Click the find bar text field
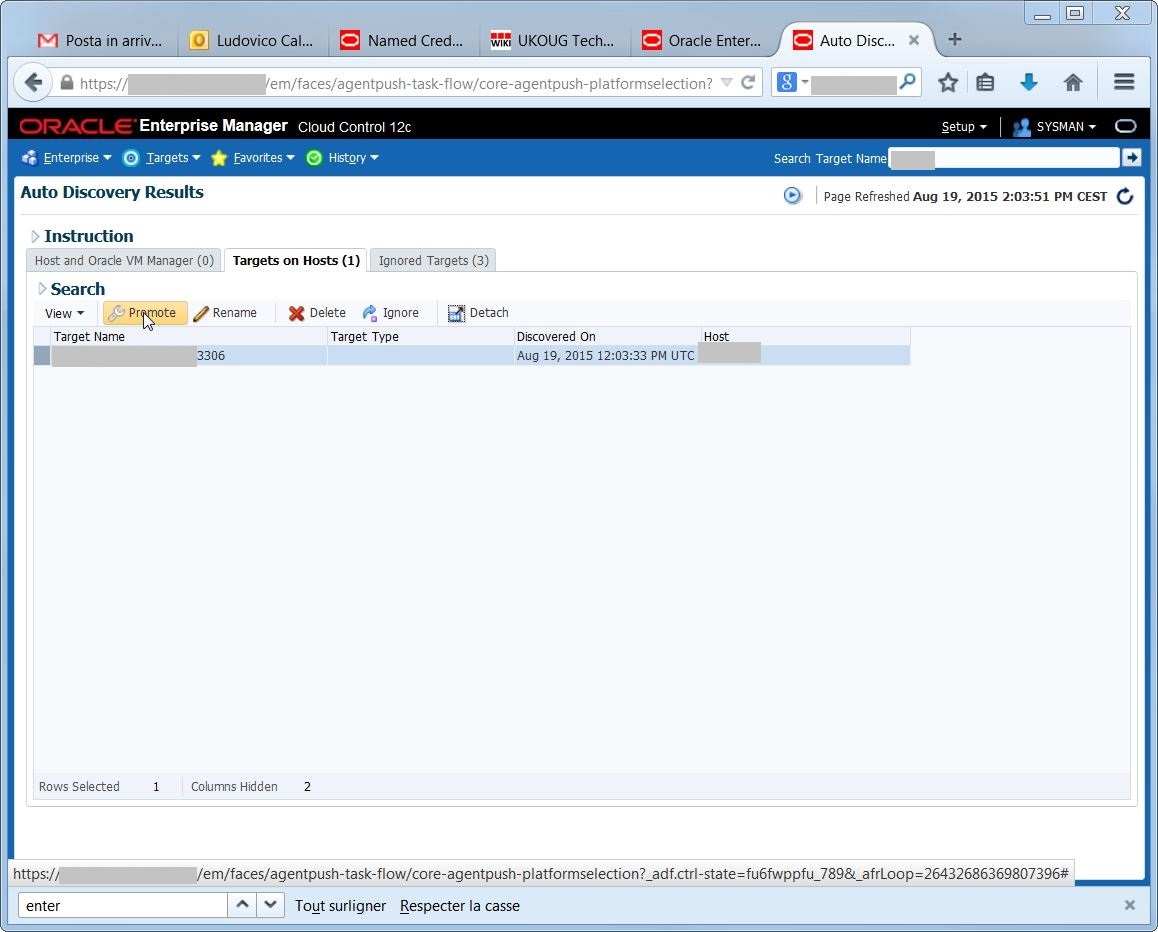 123,905
